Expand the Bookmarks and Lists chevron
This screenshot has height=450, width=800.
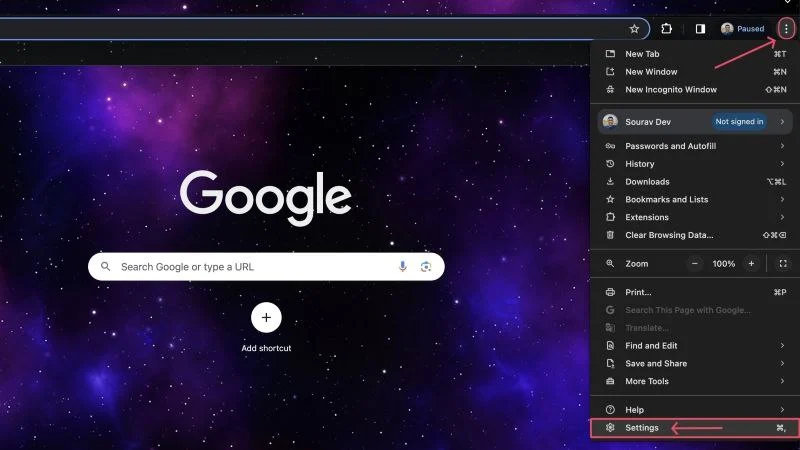point(782,199)
